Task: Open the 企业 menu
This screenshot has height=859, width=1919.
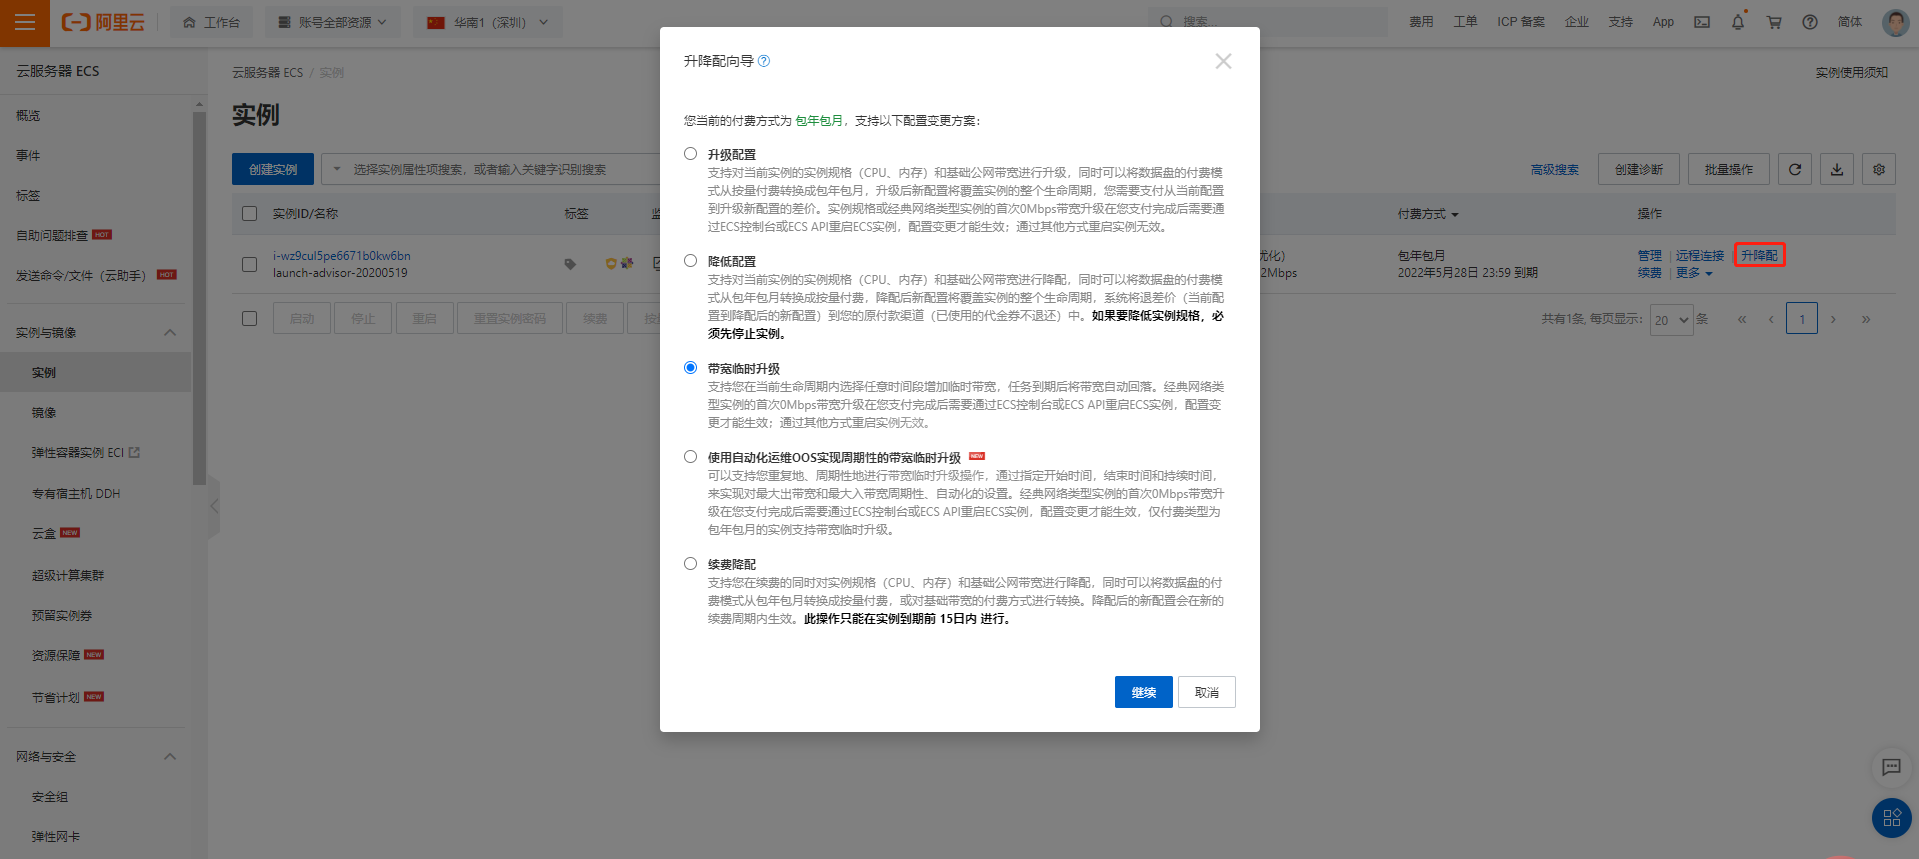Action: tap(1577, 22)
